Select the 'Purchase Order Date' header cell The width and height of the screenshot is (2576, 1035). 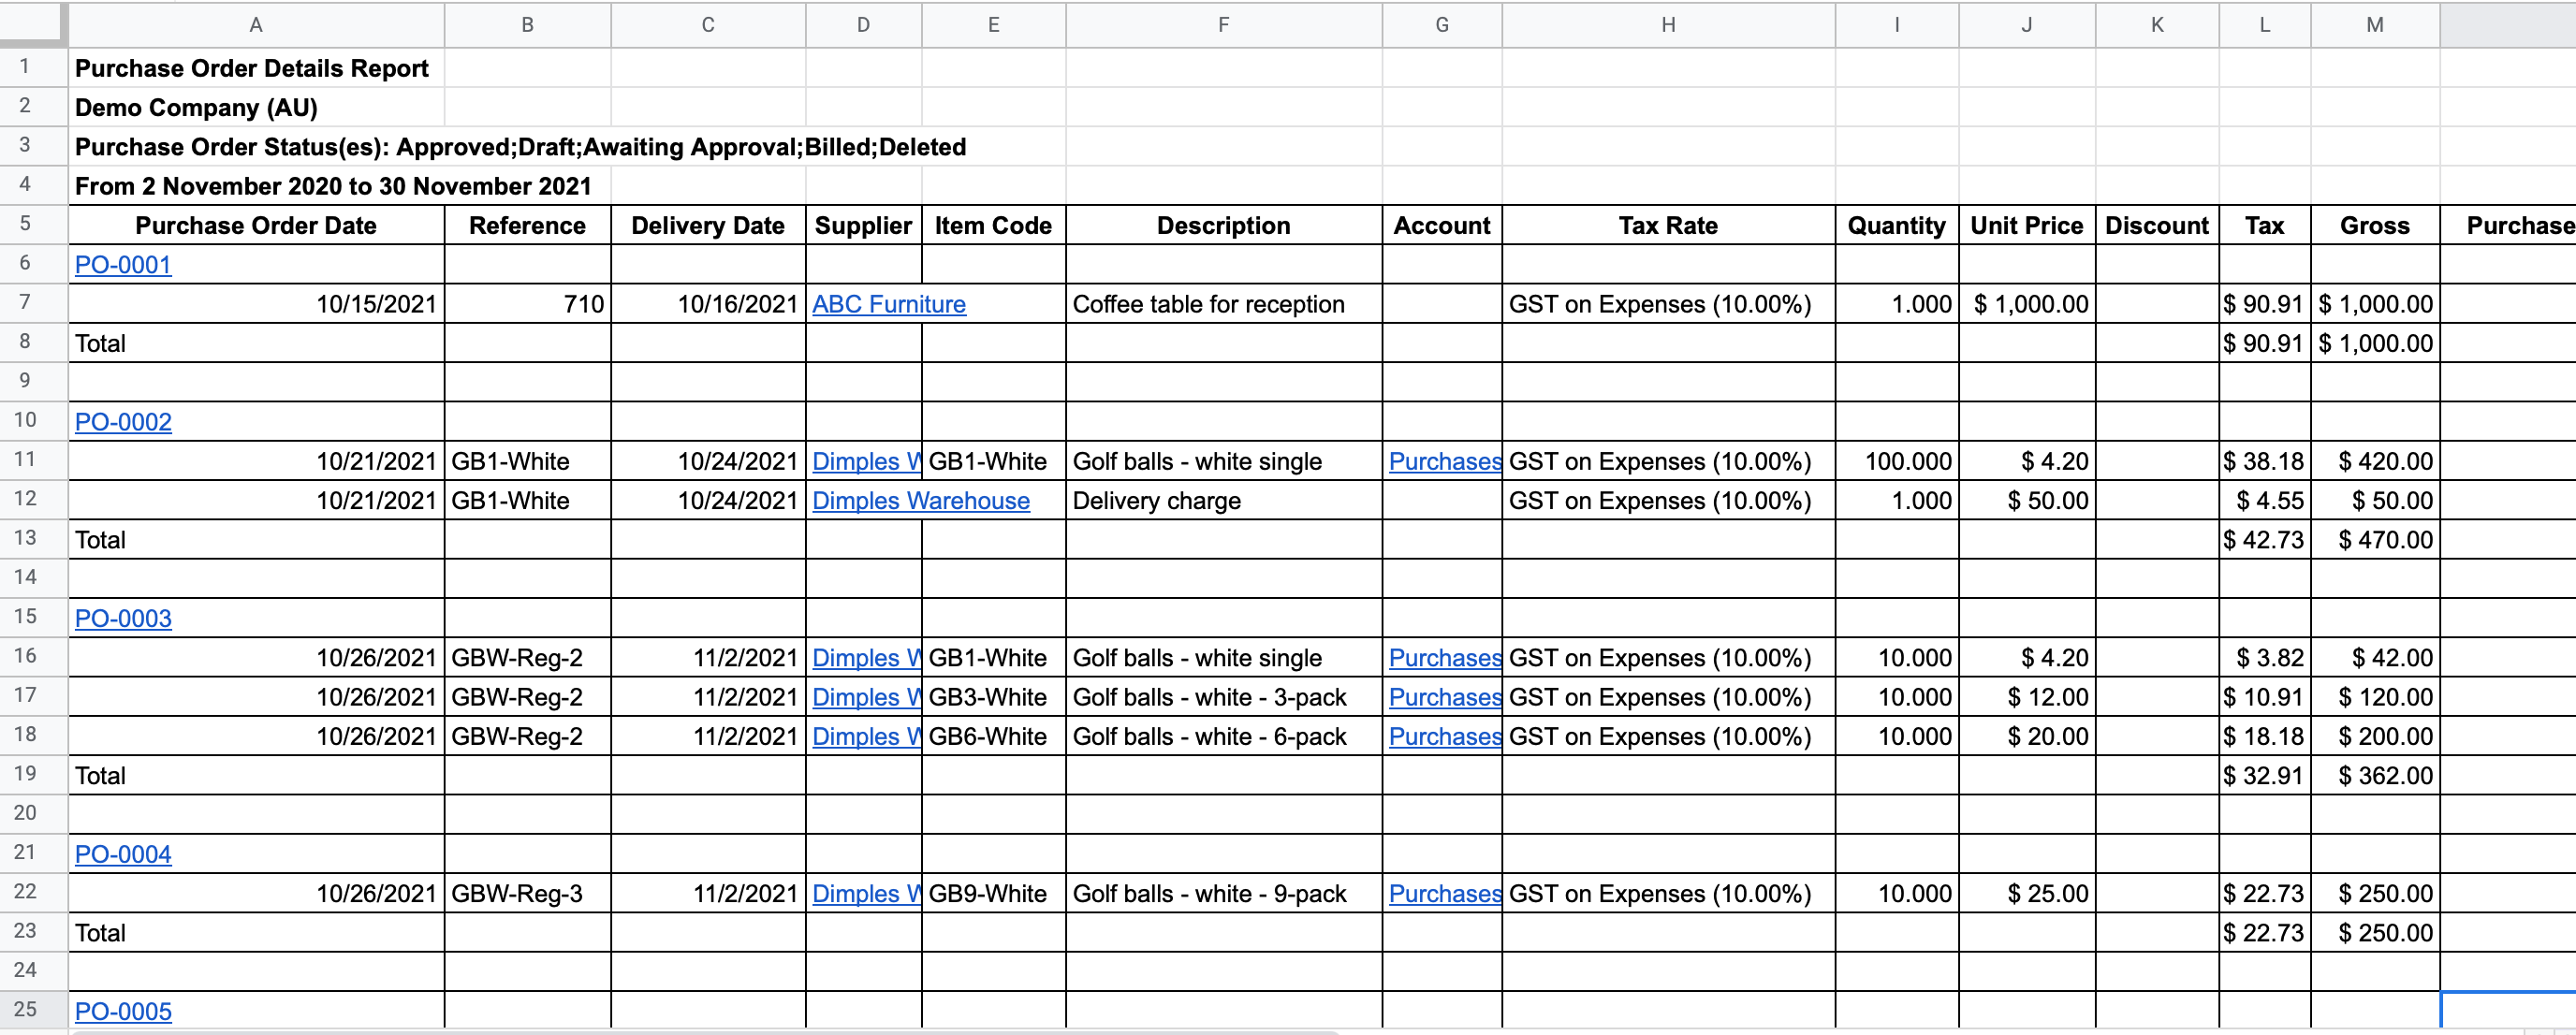pos(256,226)
